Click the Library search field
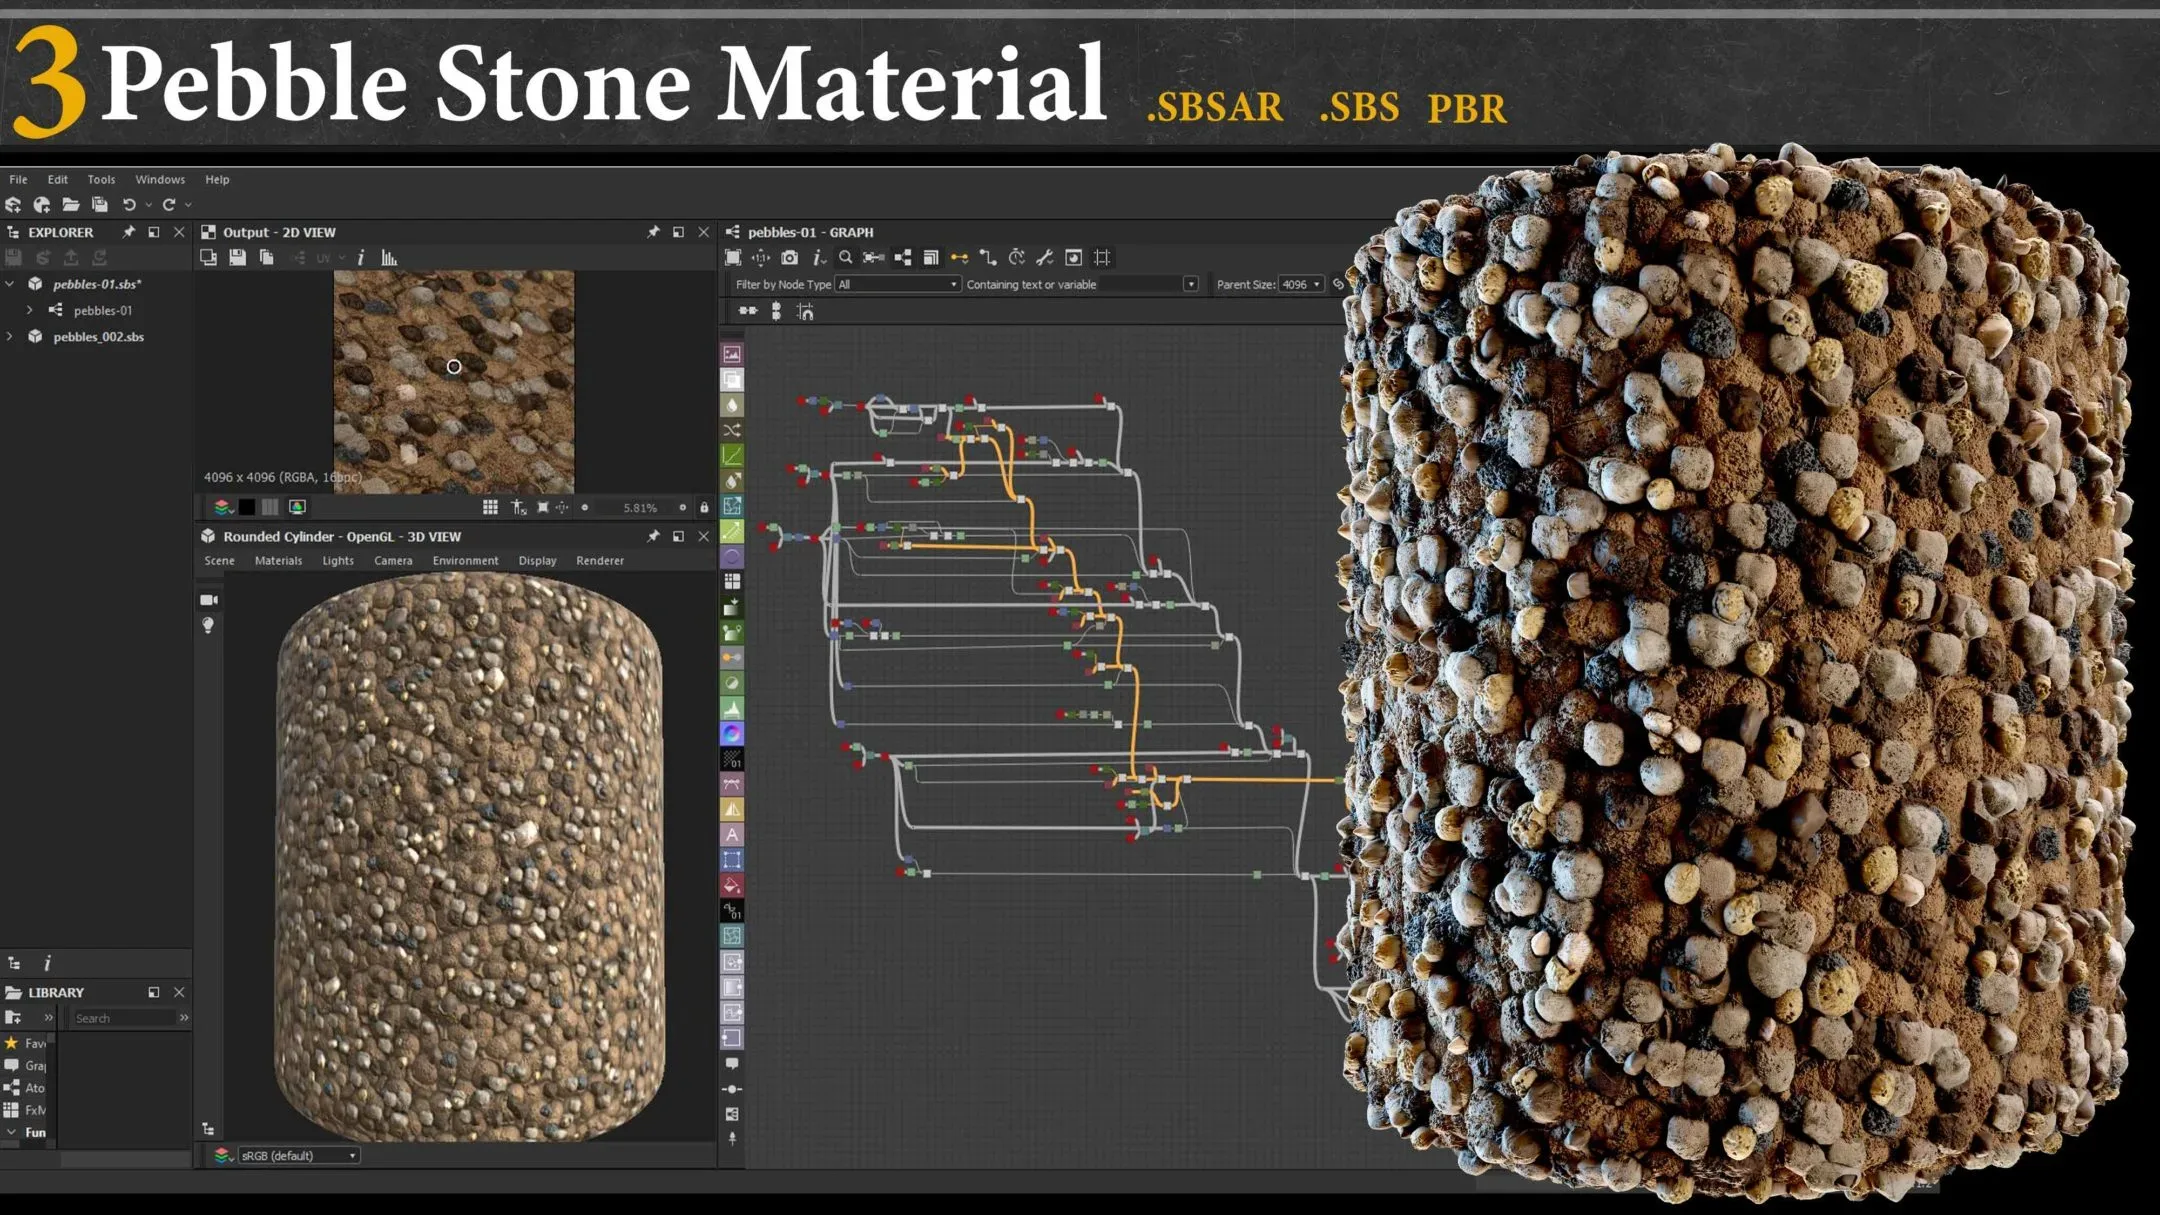This screenshot has height=1215, width=2160. tap(124, 1018)
